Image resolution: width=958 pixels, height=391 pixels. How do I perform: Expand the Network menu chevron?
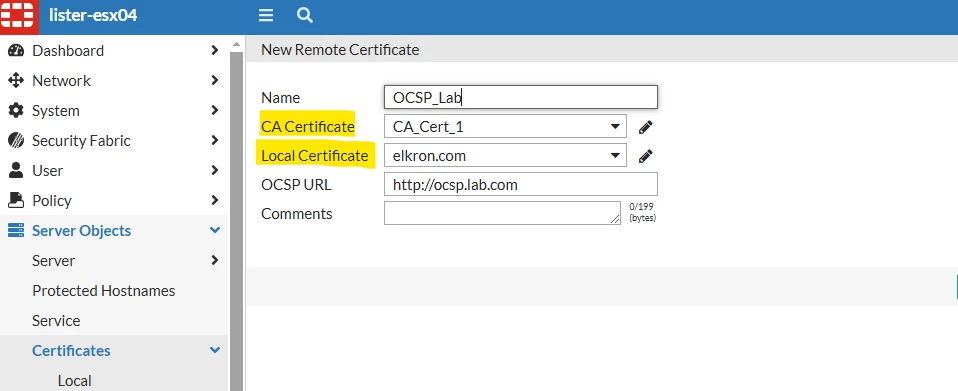(x=214, y=80)
